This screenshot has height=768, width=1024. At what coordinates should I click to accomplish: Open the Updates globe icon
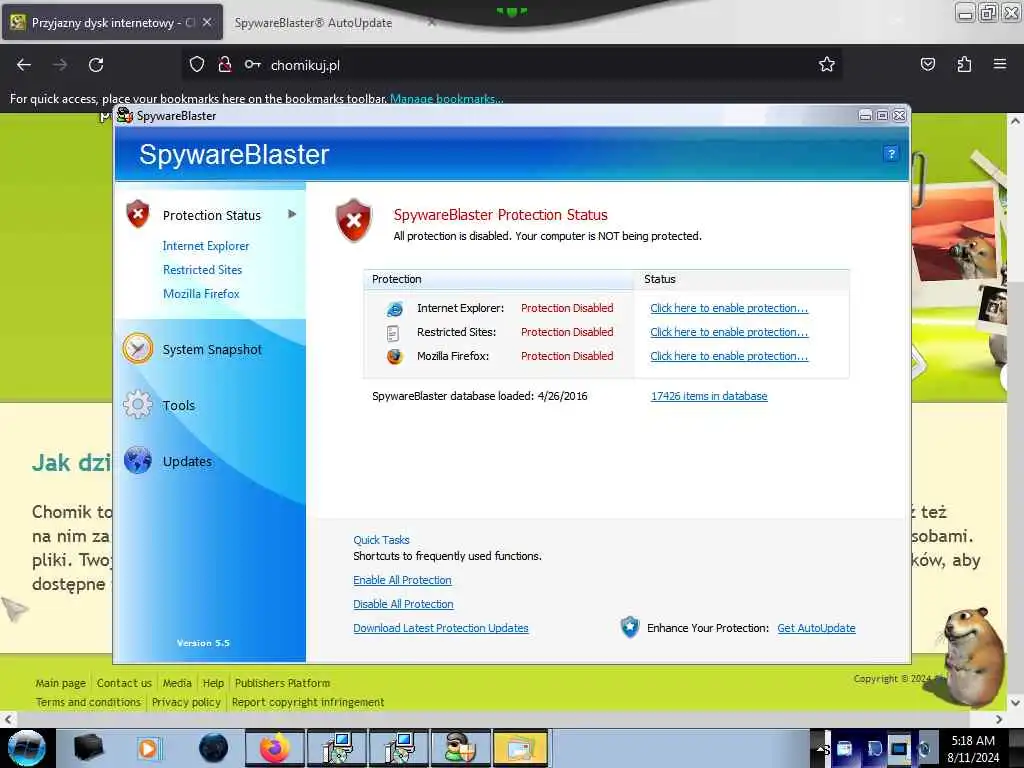click(x=138, y=460)
